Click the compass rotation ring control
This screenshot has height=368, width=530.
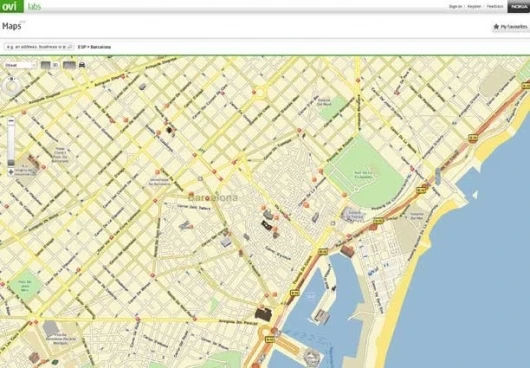(x=11, y=86)
